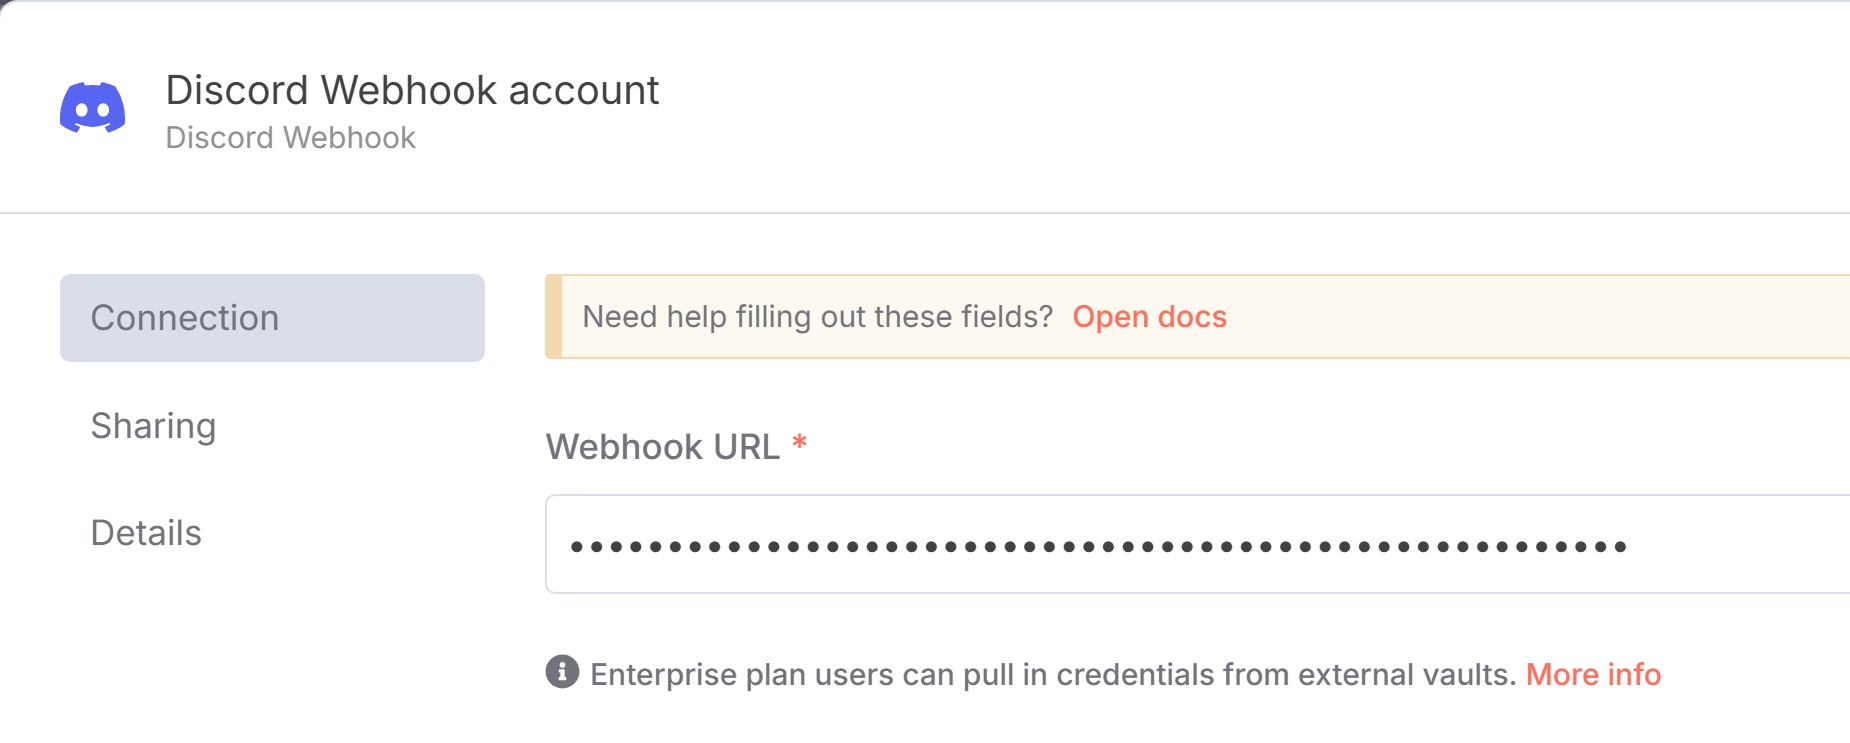
Task: Place cursor at end of masked webhook dots
Action: [1630, 546]
